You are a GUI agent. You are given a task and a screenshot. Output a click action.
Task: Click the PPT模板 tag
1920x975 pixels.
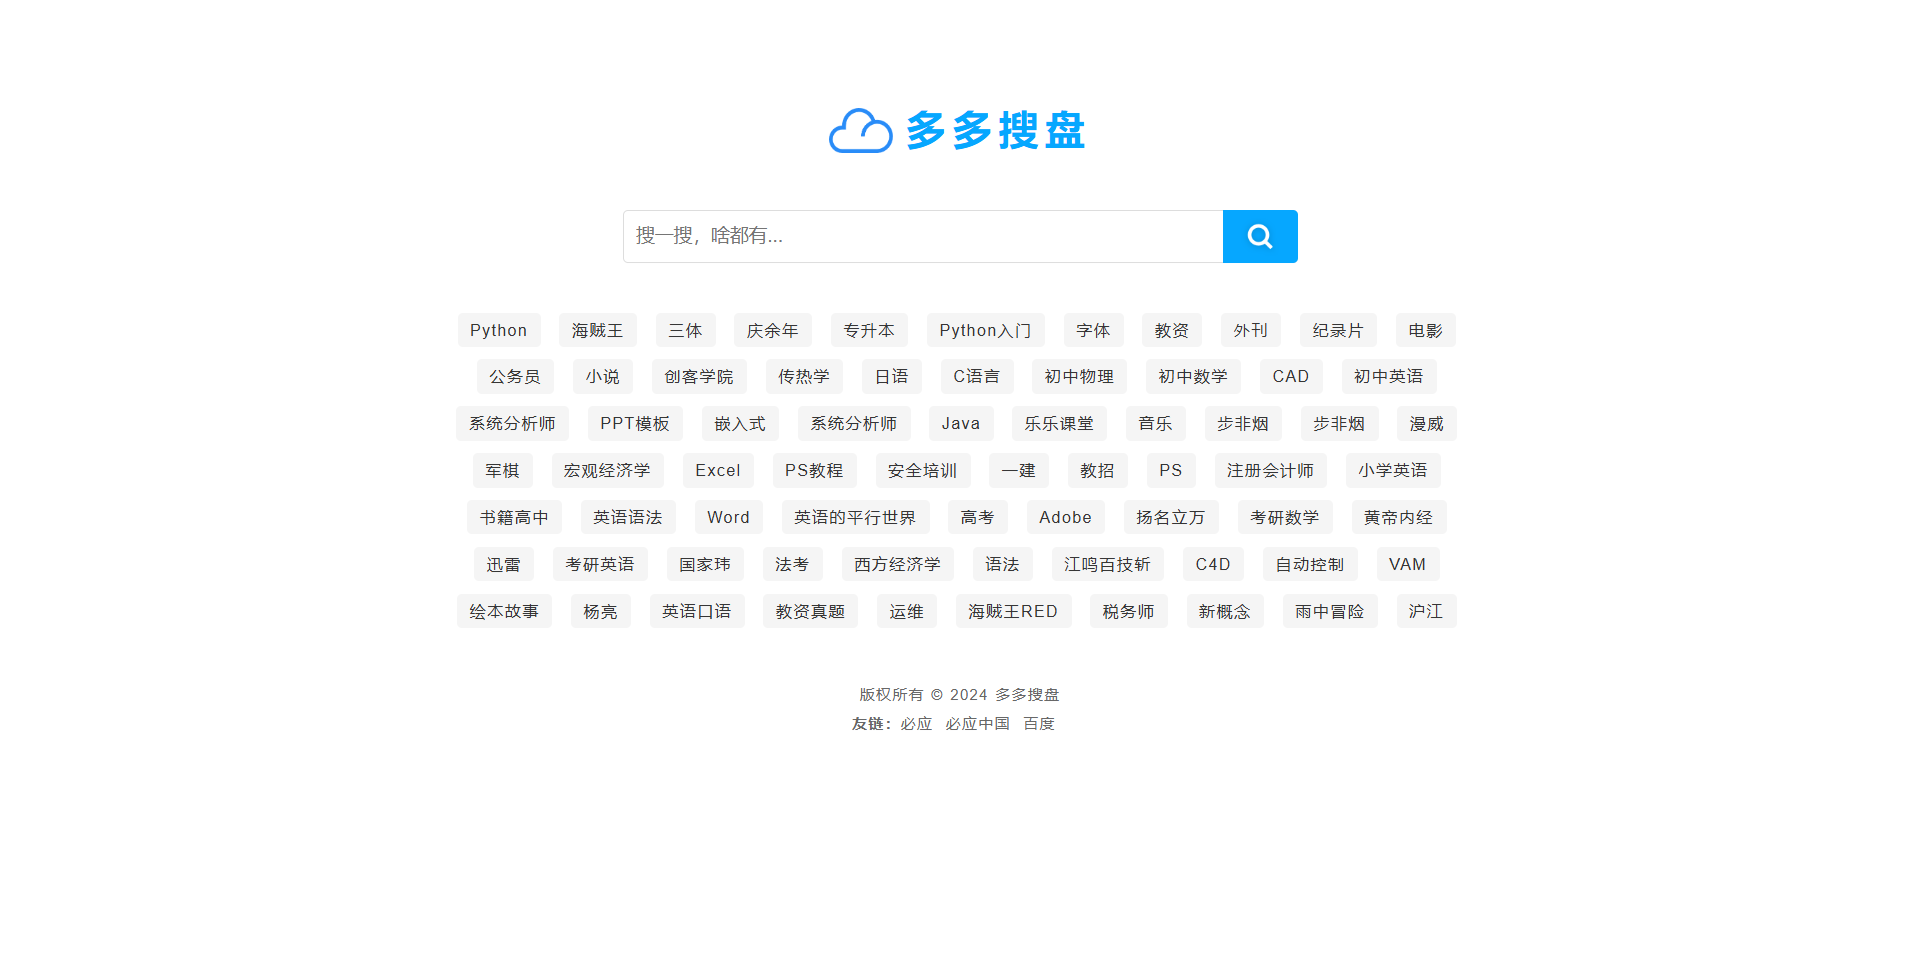634,423
